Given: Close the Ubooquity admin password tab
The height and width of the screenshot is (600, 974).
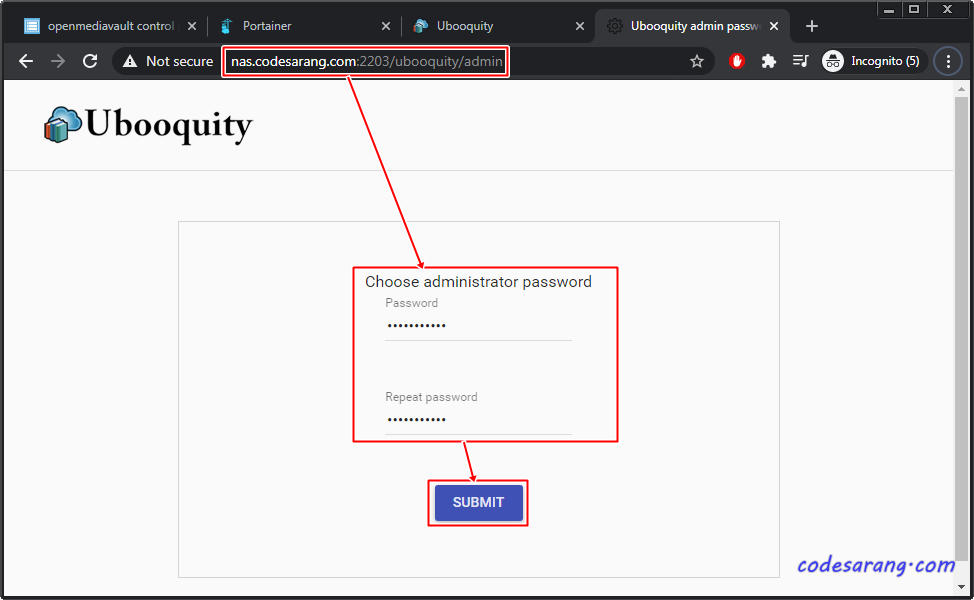Looking at the screenshot, I should [774, 26].
